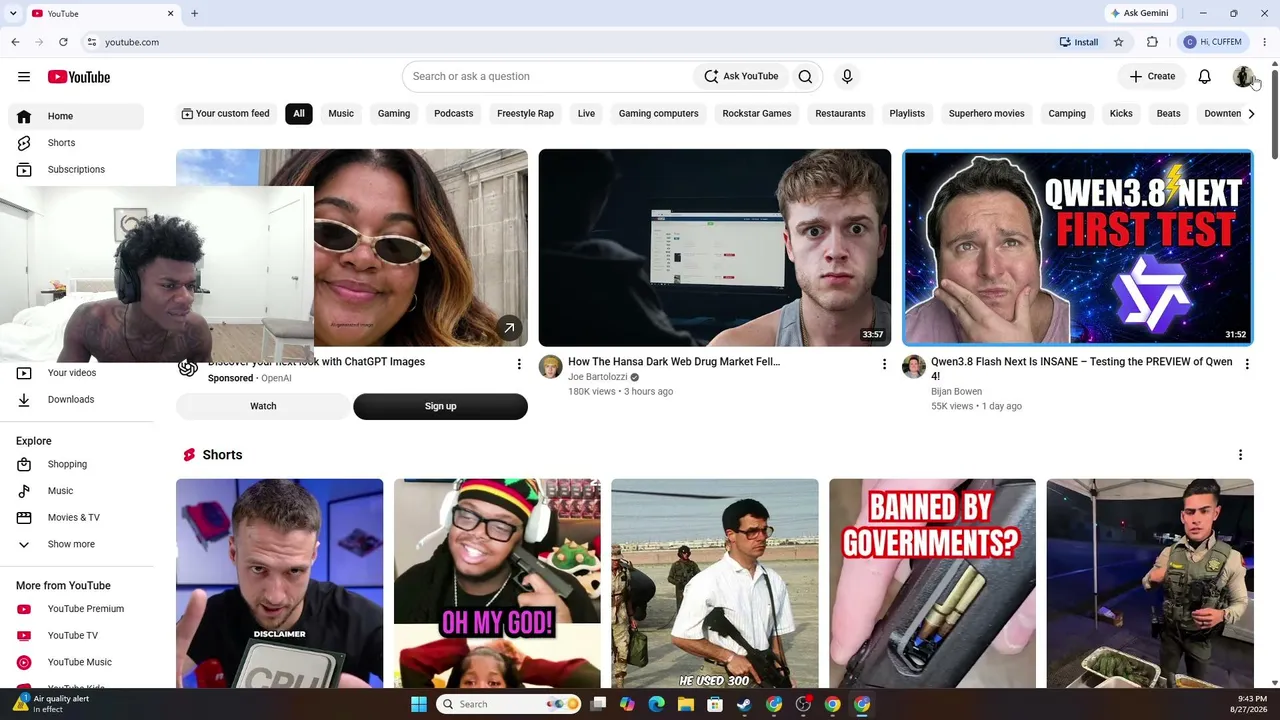View site information icon beside the URL

(x=91, y=42)
